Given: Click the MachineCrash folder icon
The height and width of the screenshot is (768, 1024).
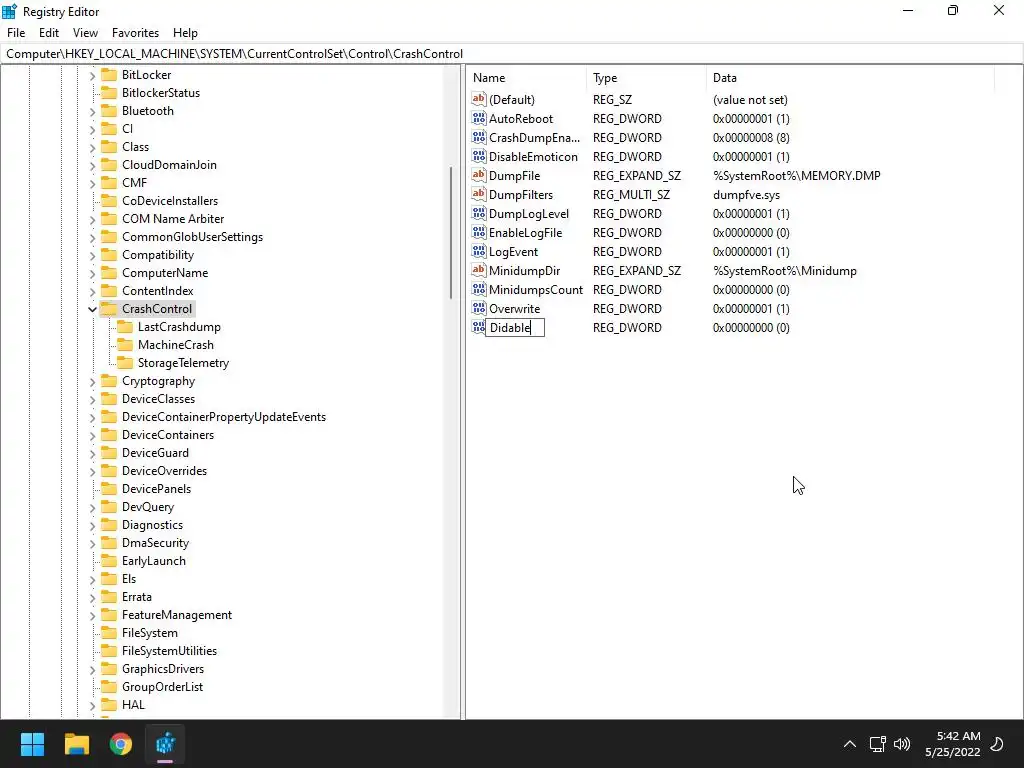Looking at the screenshot, I should point(125,344).
